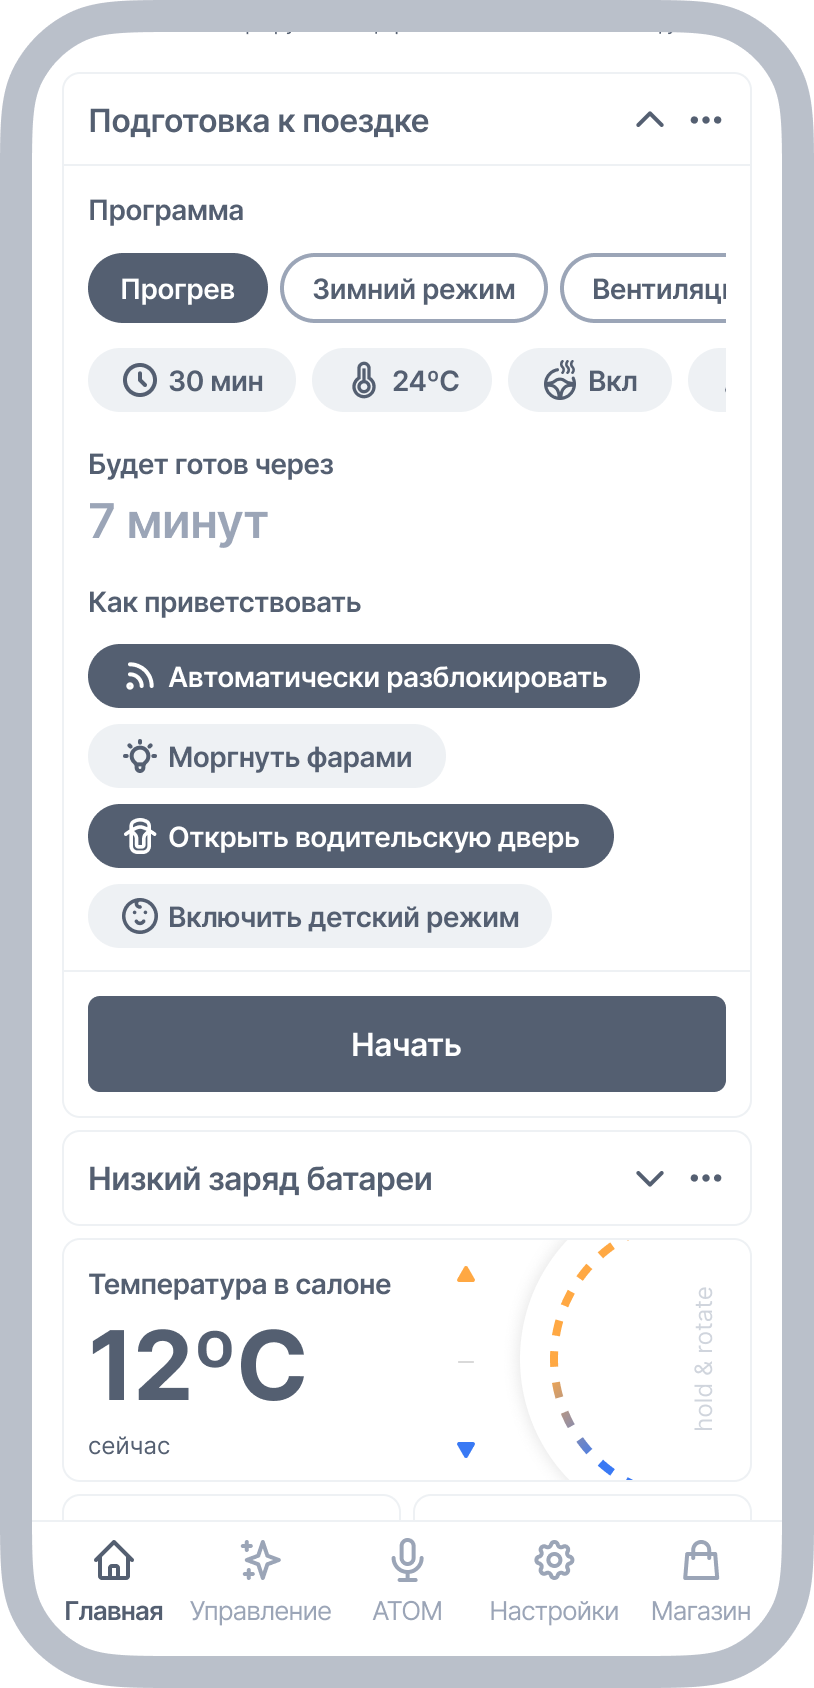Disable Автоматически разблокировать

[363, 676]
